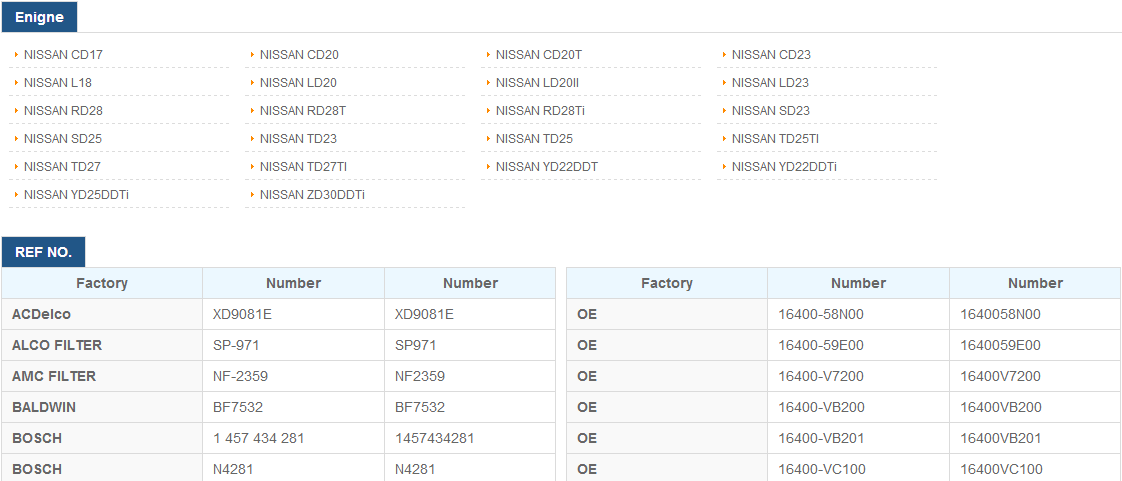This screenshot has width=1122, height=481.
Task: Select the BALDWIN factory cell
Action: pyautogui.click(x=102, y=407)
